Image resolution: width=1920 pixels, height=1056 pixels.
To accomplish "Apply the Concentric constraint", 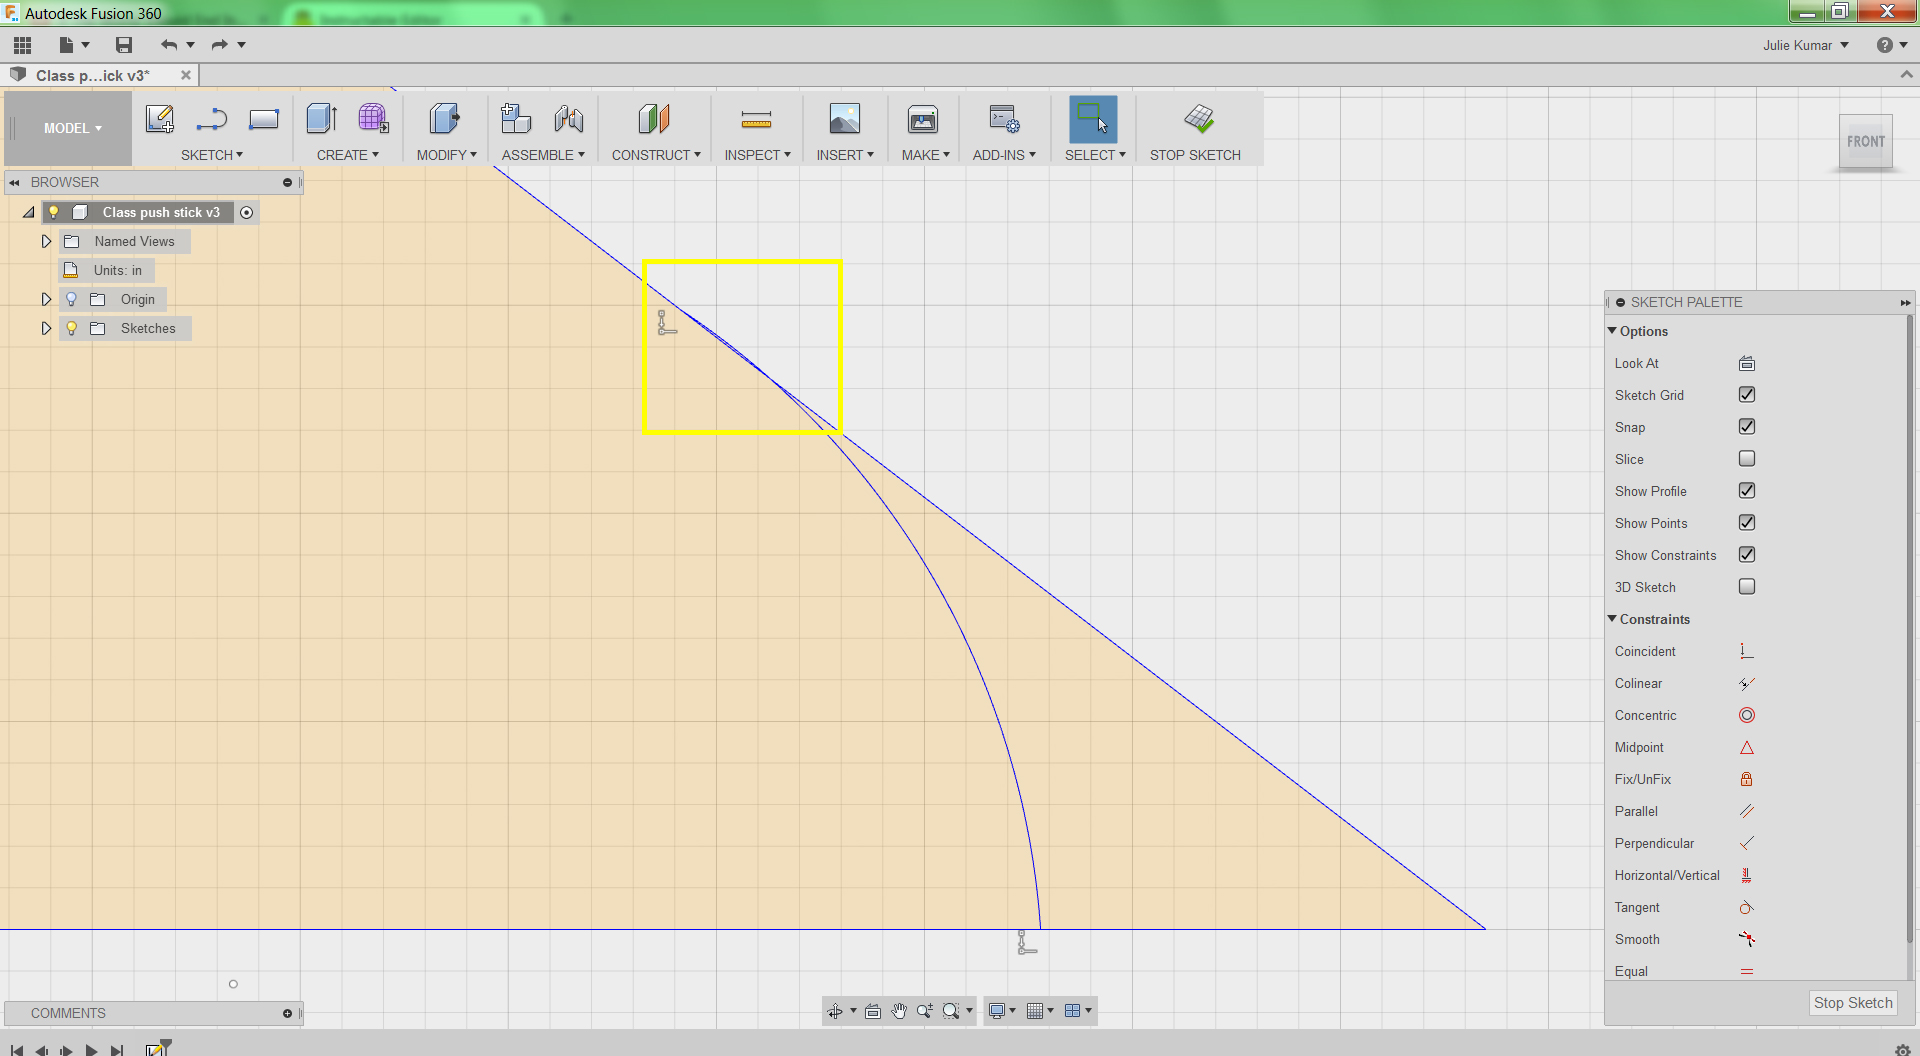I will [x=1747, y=715].
